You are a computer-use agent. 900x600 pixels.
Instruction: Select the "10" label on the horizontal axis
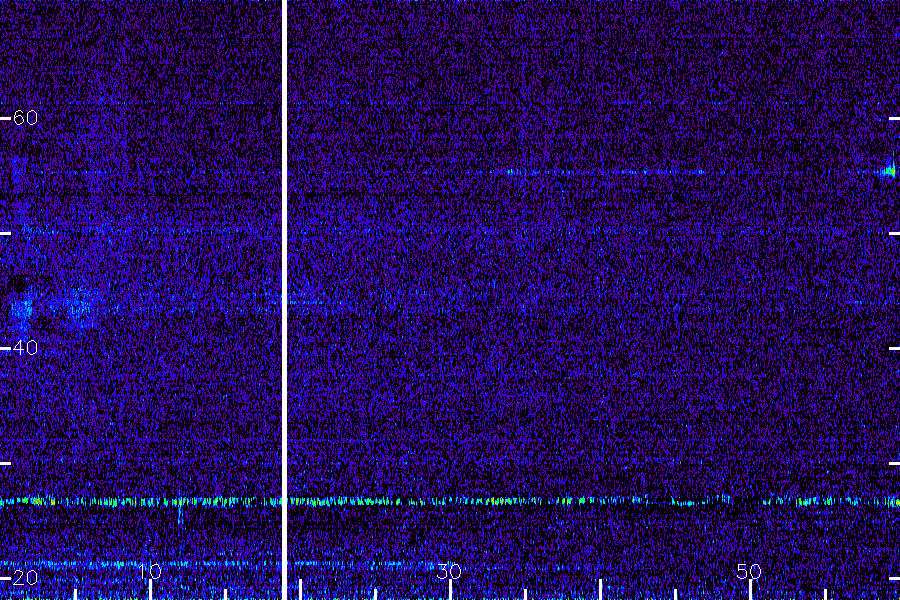coord(150,571)
